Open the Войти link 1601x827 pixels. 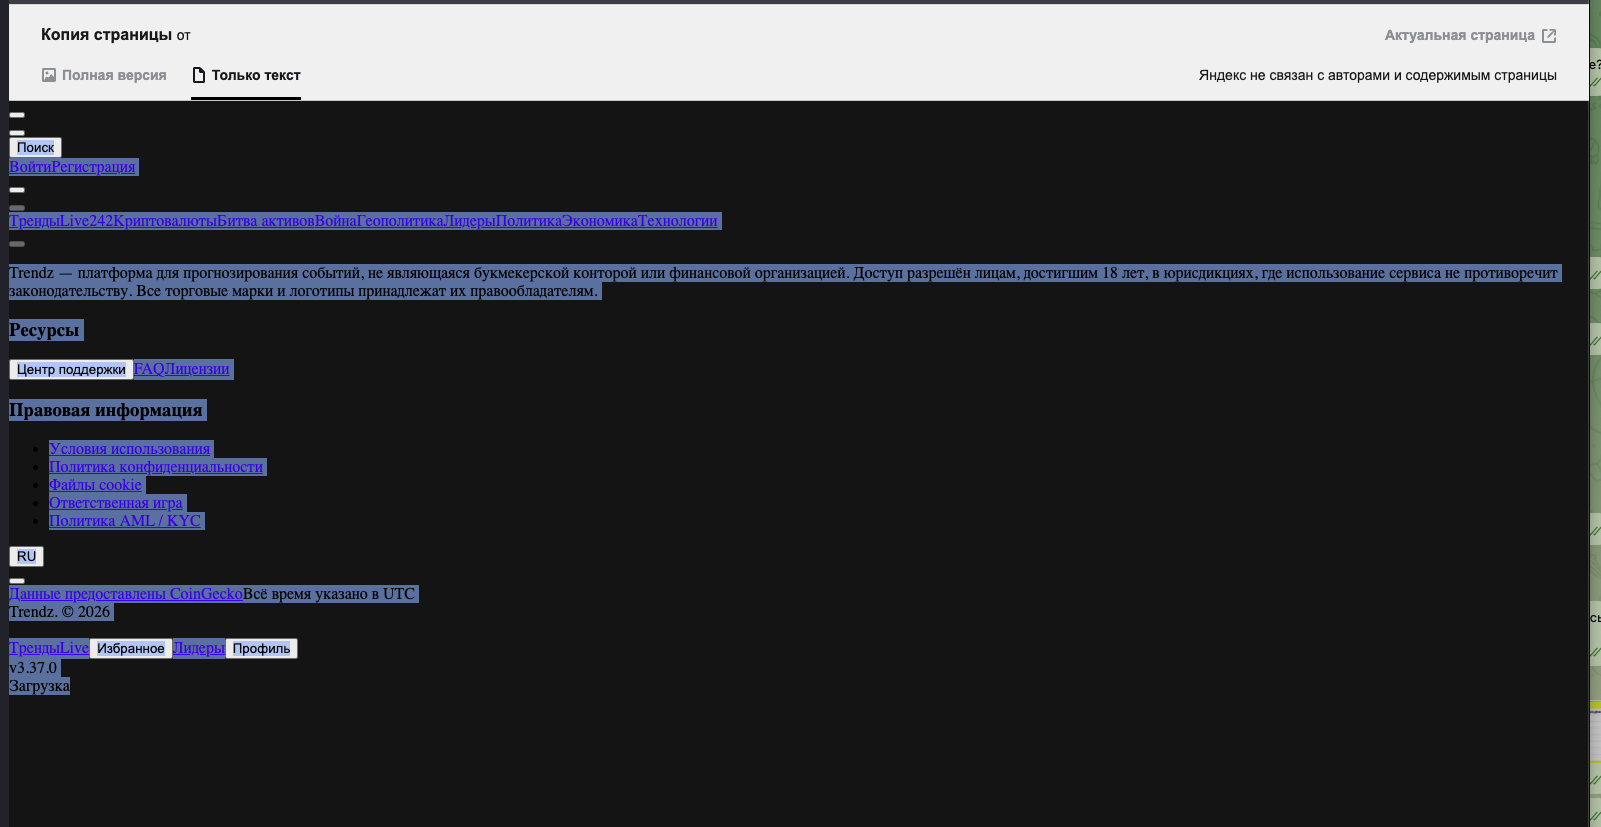pyautogui.click(x=30, y=167)
